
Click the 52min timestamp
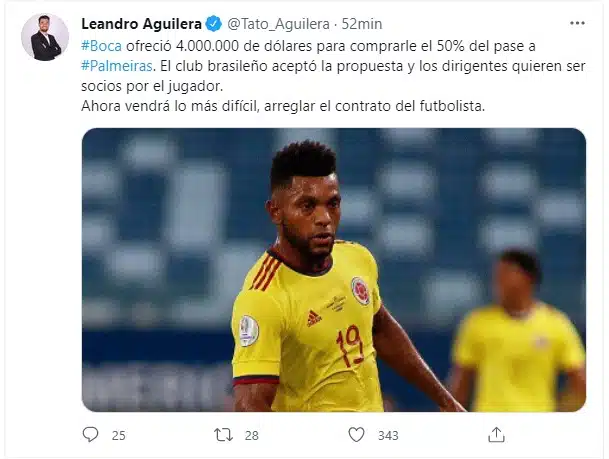pyautogui.click(x=362, y=24)
